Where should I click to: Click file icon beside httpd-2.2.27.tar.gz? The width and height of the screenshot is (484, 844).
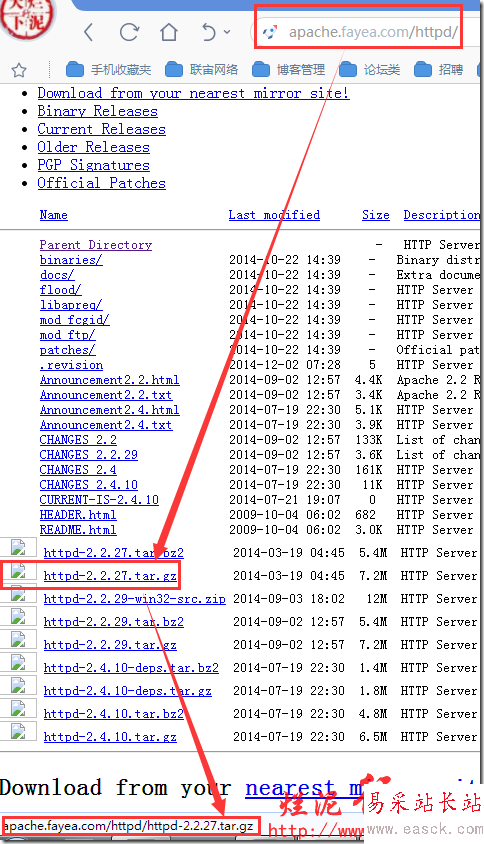18,571
